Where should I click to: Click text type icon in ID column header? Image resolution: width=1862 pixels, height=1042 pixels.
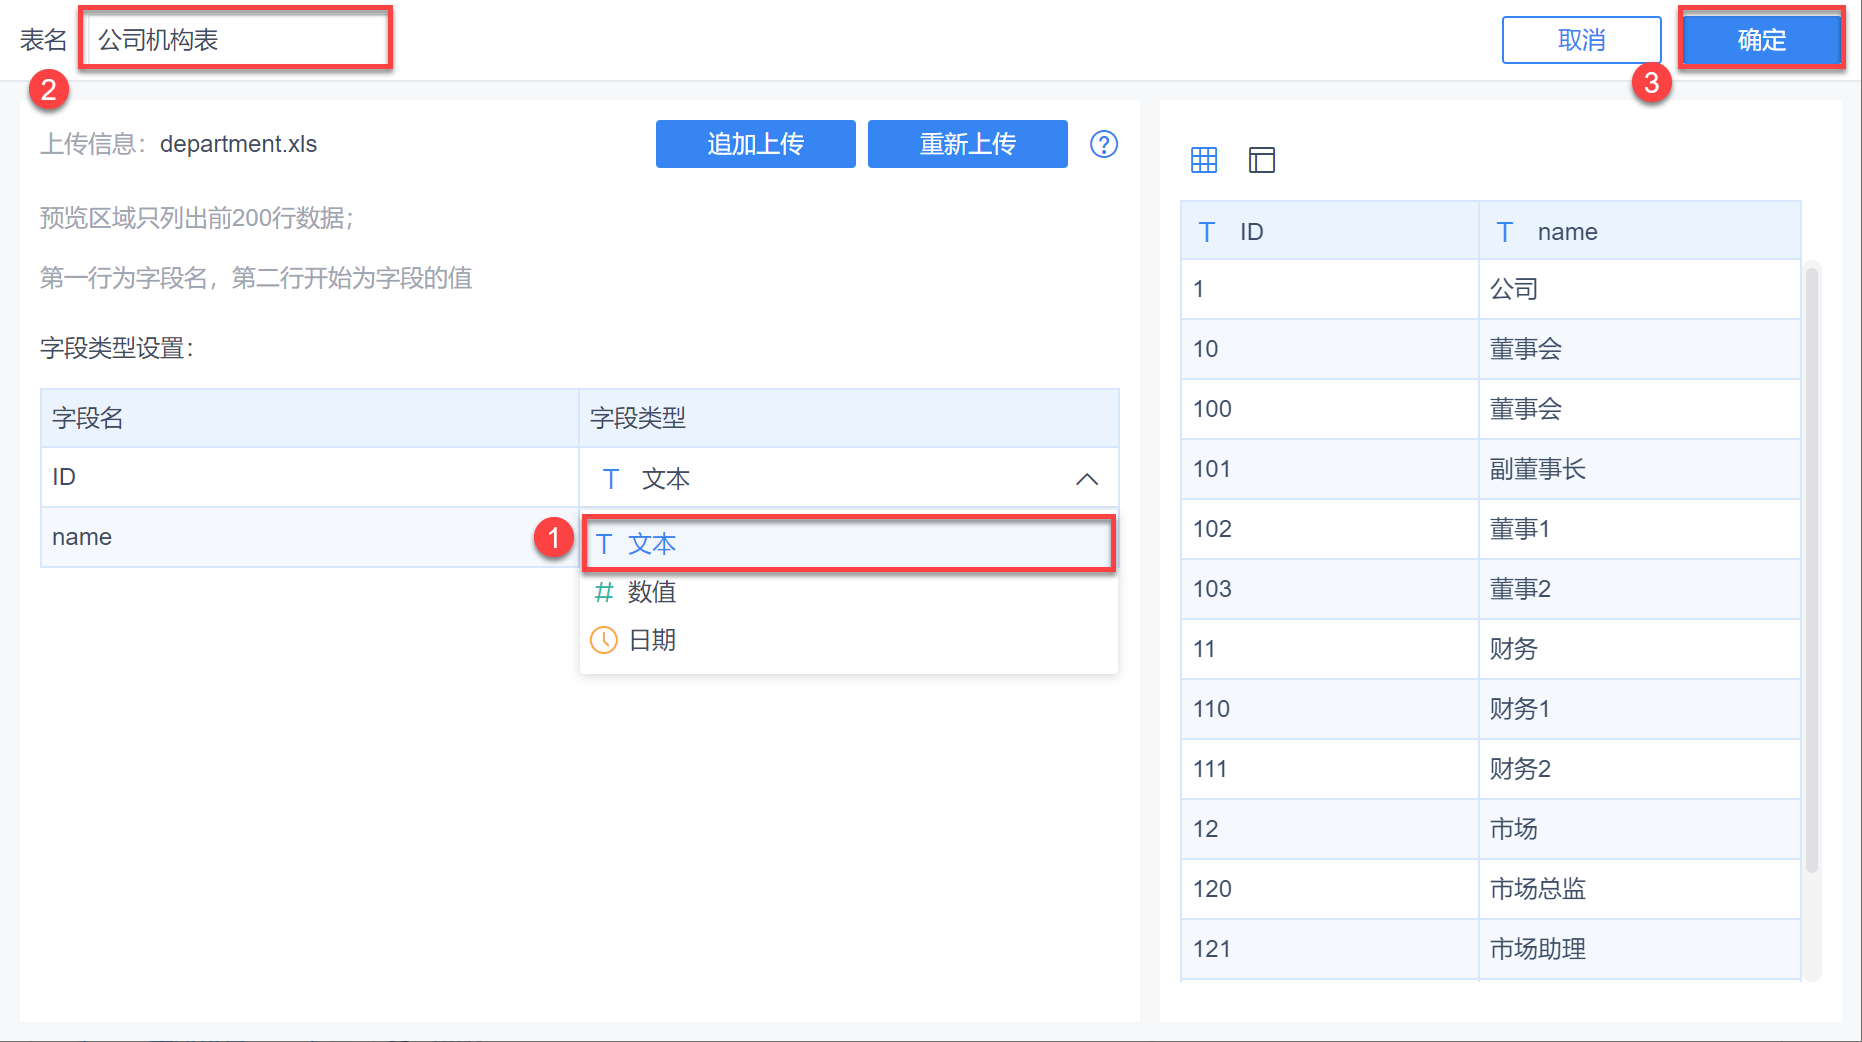(1207, 232)
